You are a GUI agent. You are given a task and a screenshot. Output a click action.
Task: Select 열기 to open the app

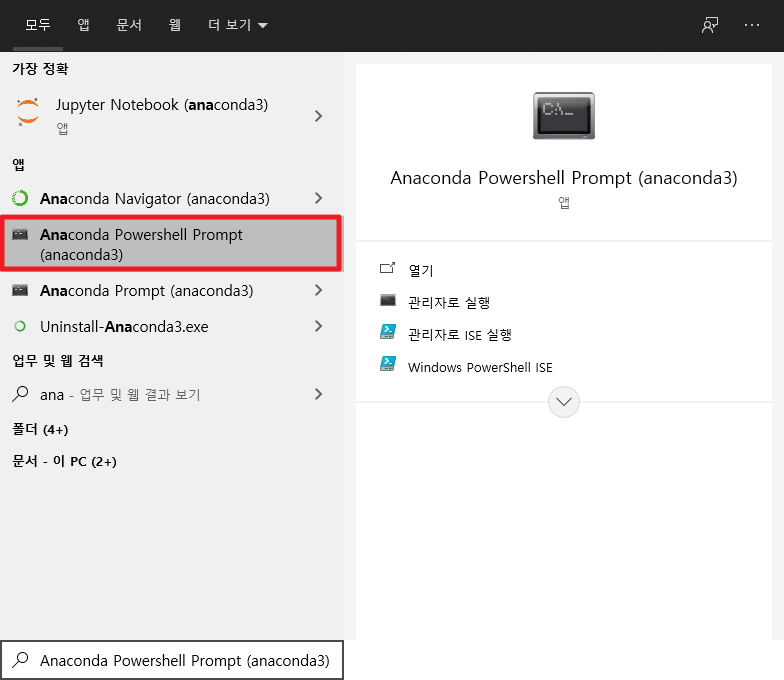click(421, 270)
